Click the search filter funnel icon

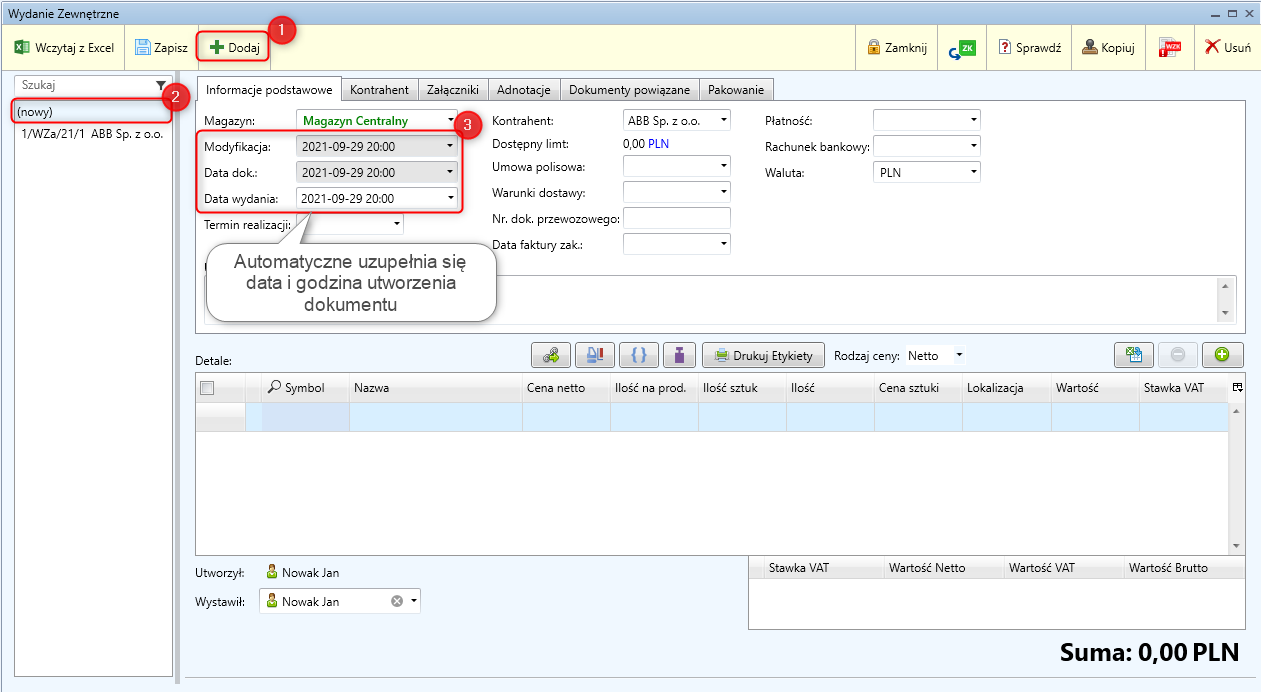161,85
